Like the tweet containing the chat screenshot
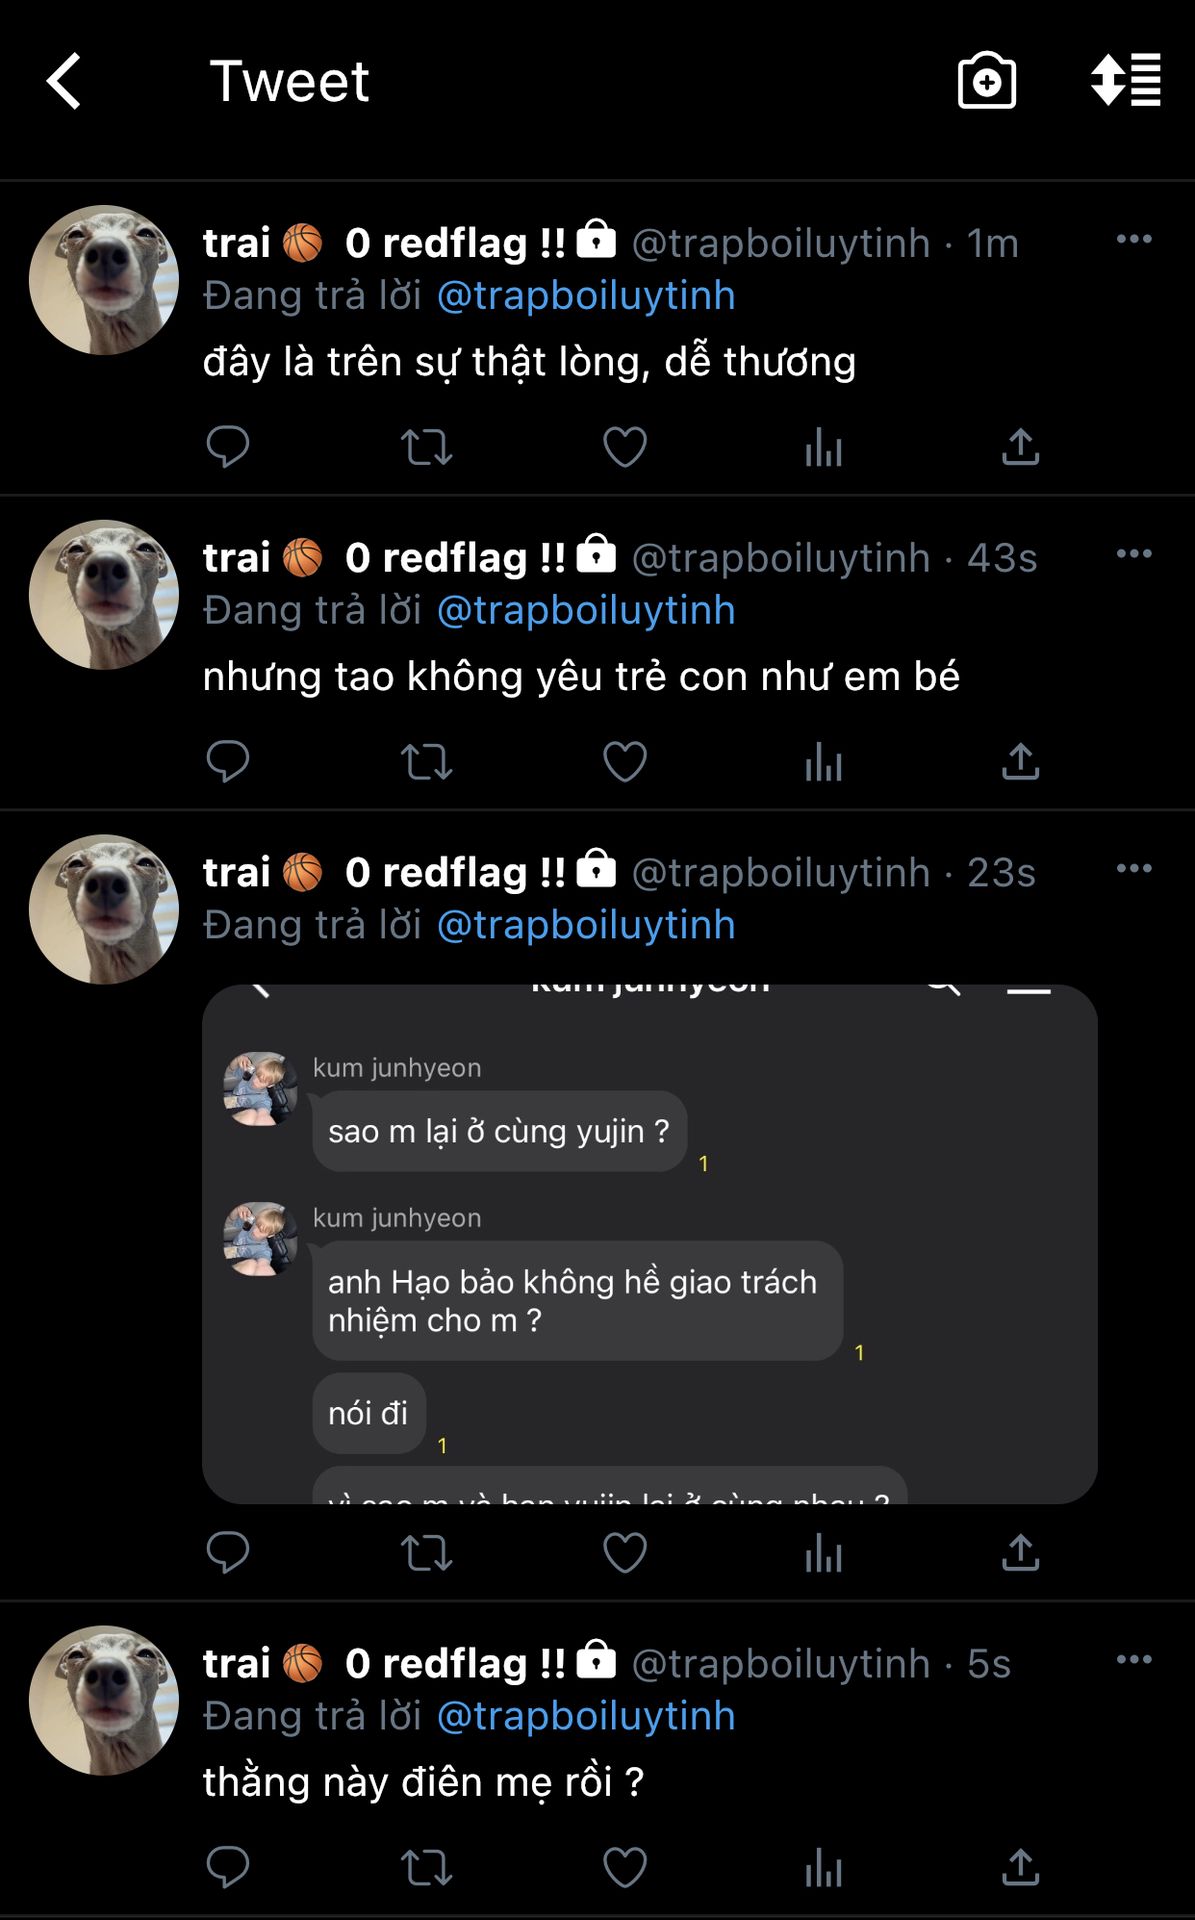Screen dimensions: 1195x1920 pyautogui.click(x=625, y=1553)
